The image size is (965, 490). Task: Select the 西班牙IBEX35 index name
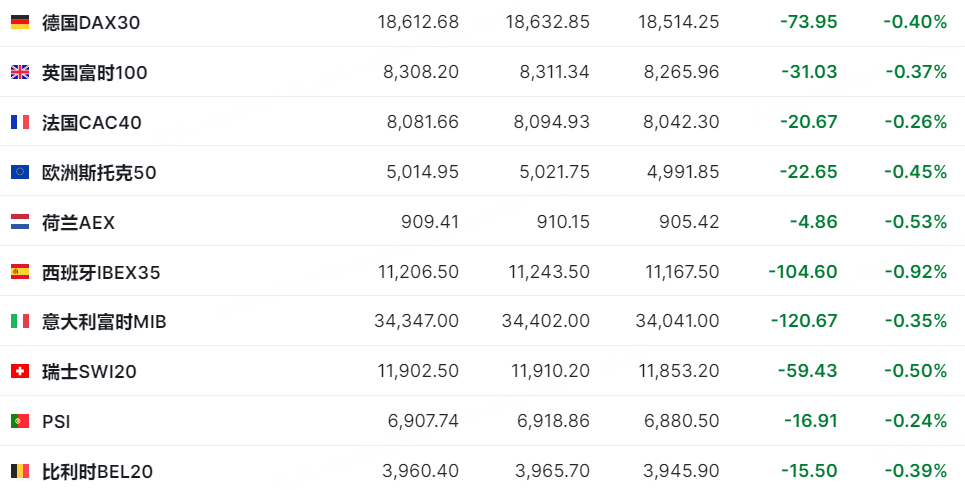(101, 271)
